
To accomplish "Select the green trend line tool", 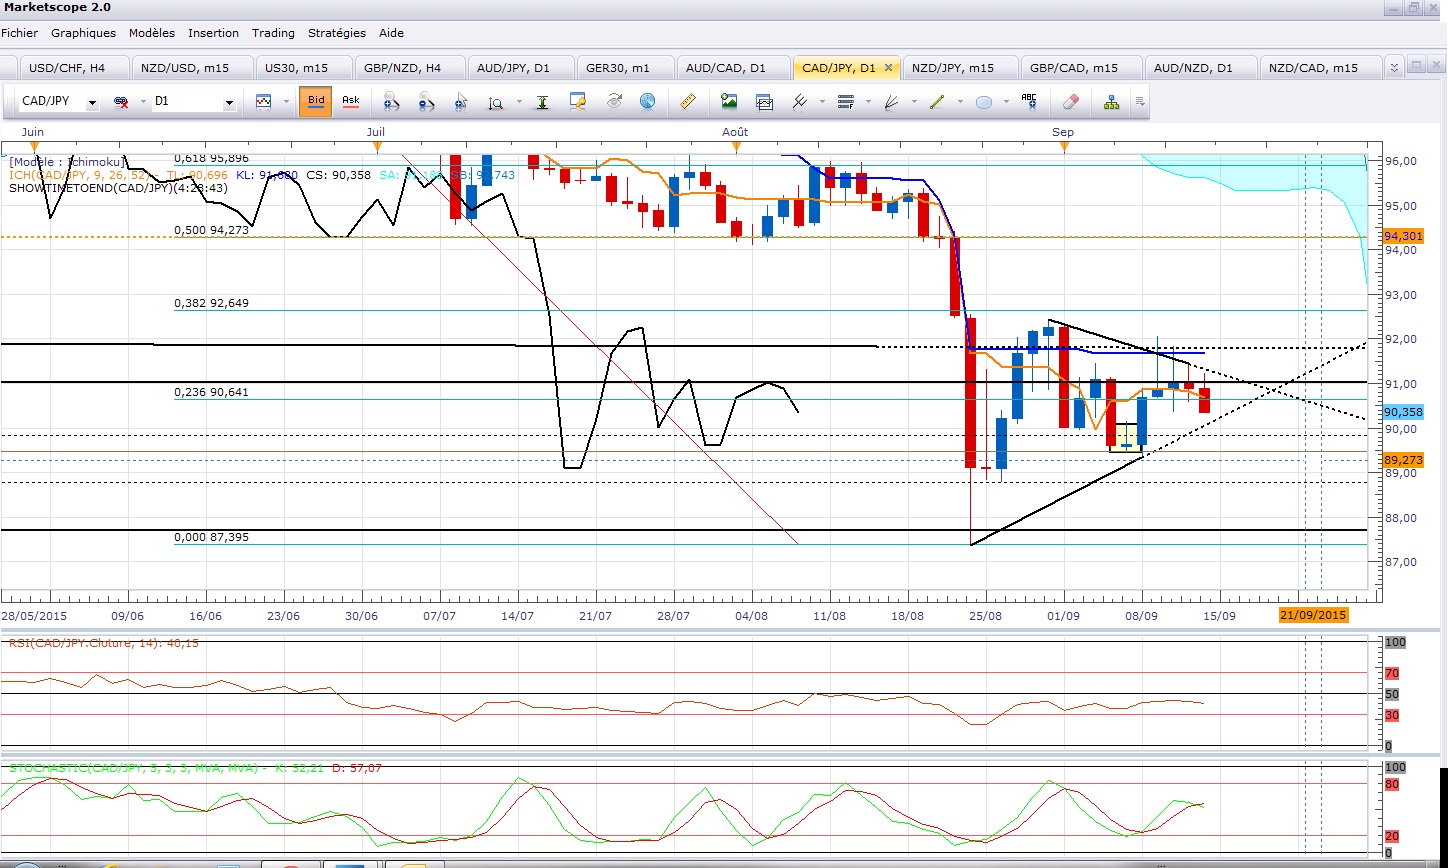I will click(x=938, y=102).
